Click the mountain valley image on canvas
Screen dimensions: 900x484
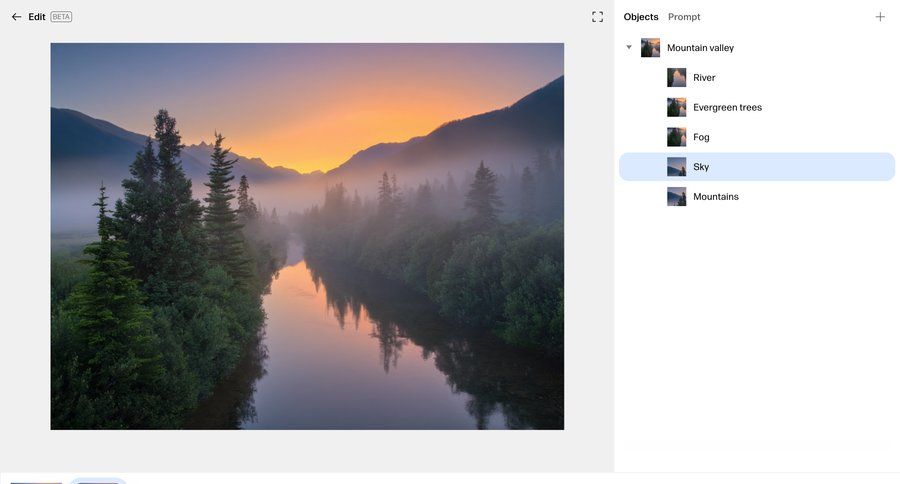pyautogui.click(x=307, y=236)
